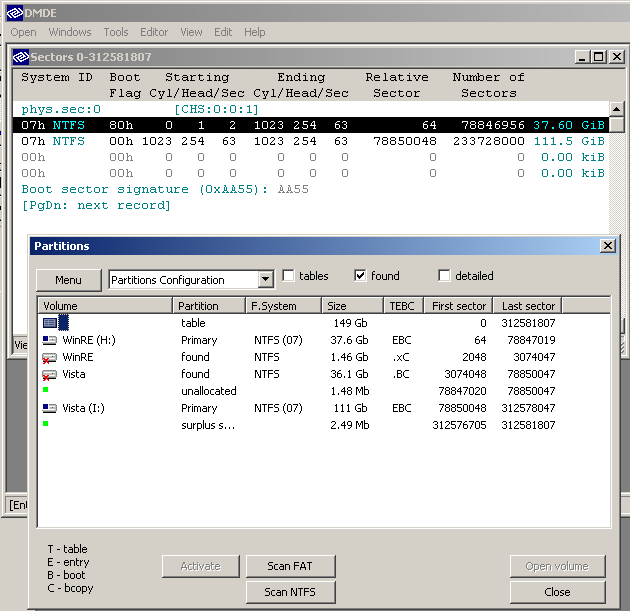
Task: Open the Open menu
Action: [23, 32]
